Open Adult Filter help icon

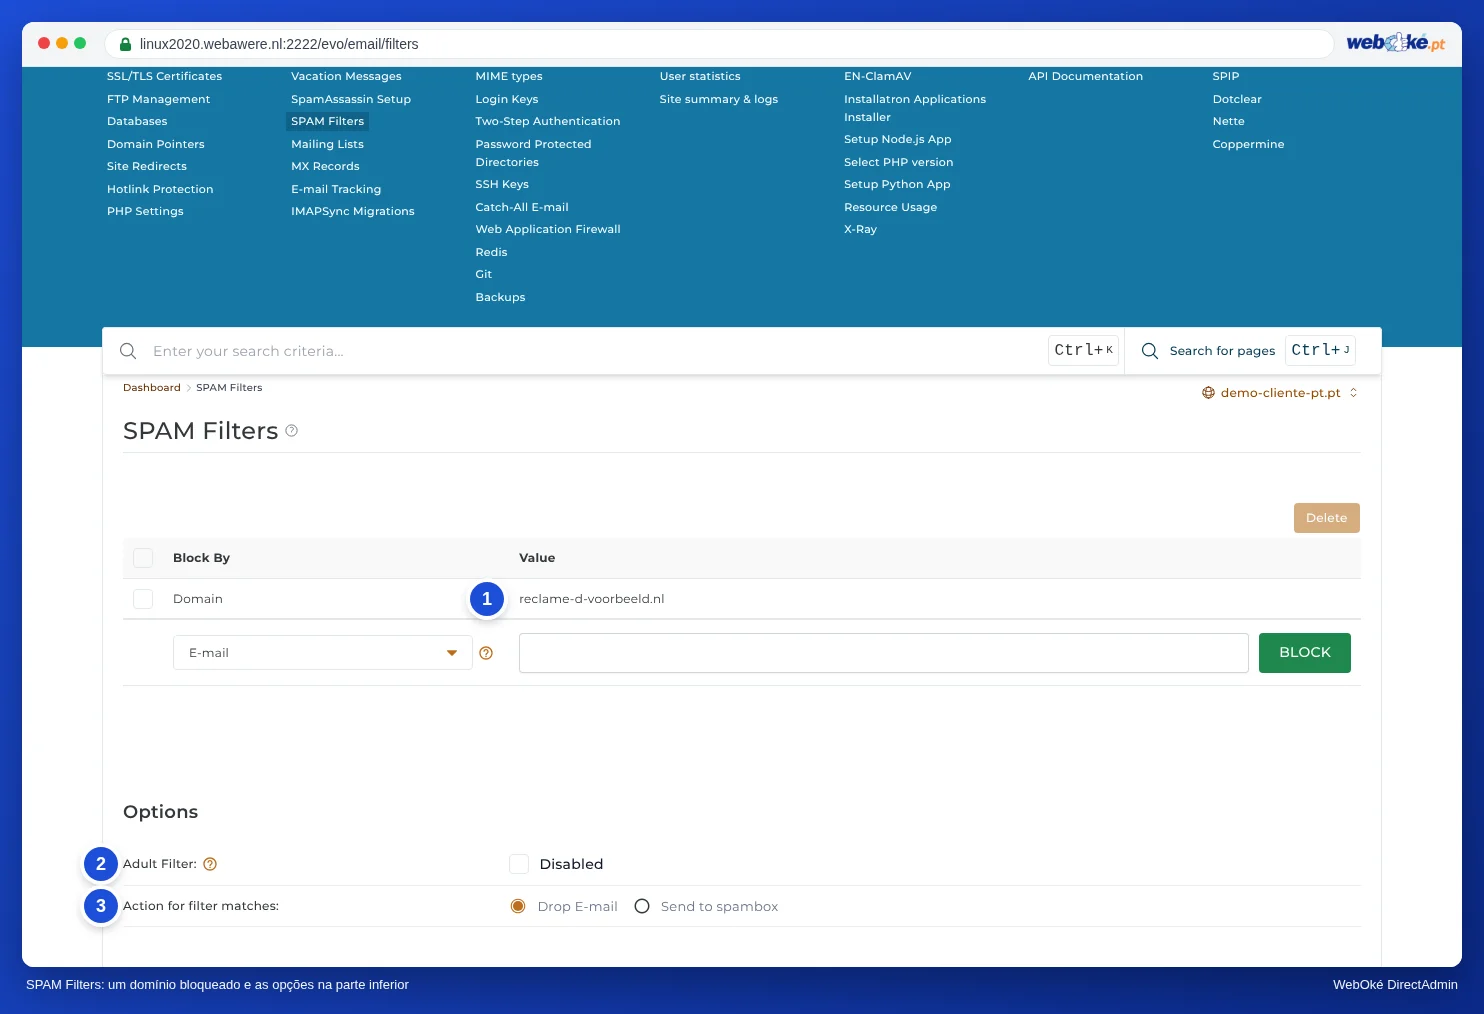pyautogui.click(x=210, y=864)
